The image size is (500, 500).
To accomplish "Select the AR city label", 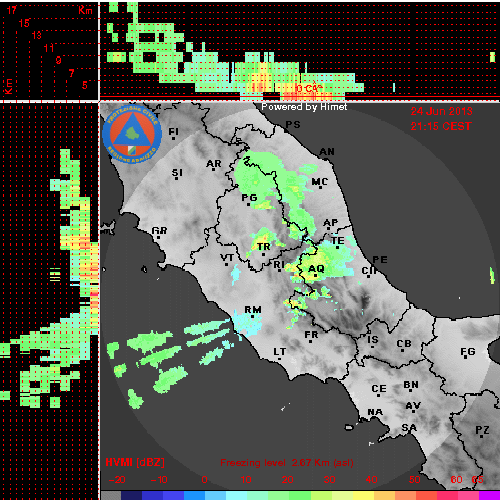I will tap(213, 164).
